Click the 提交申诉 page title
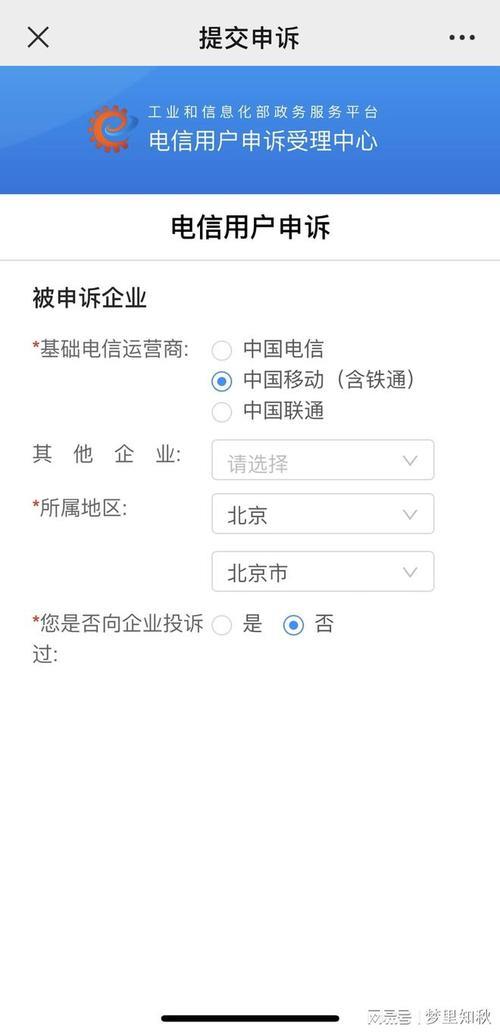500x1032 pixels. (x=249, y=38)
